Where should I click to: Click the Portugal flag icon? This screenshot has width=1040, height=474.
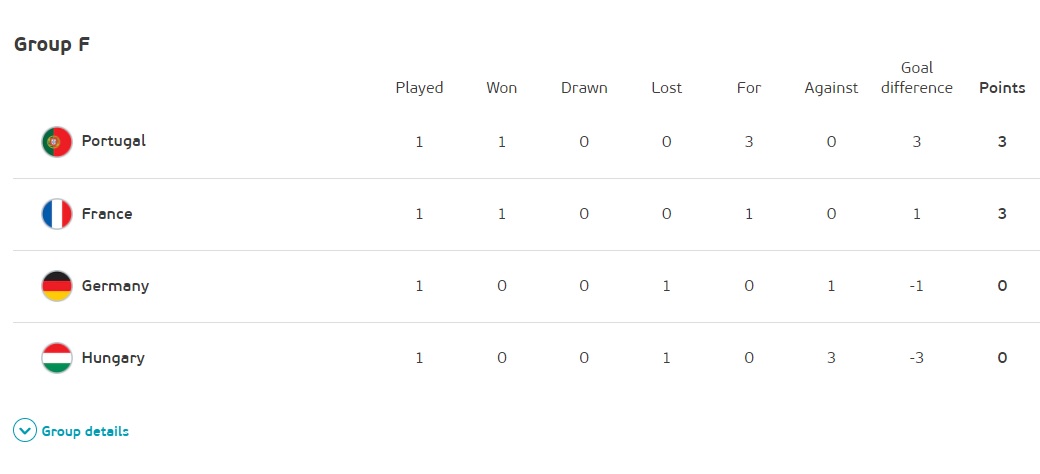tap(57, 142)
